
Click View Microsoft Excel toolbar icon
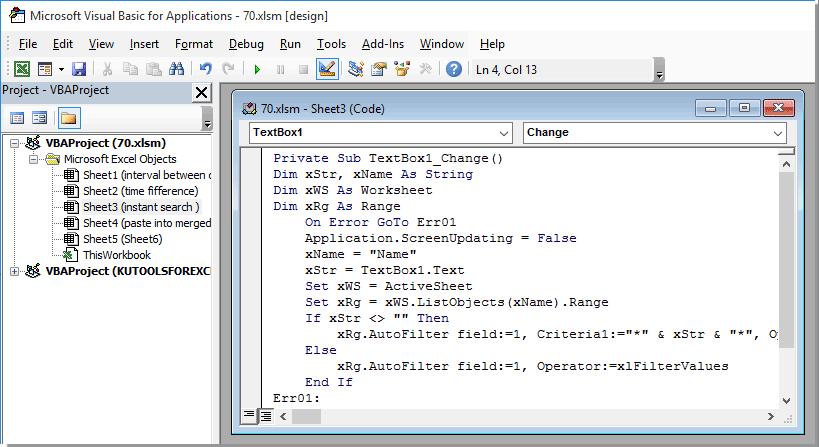(x=22, y=69)
